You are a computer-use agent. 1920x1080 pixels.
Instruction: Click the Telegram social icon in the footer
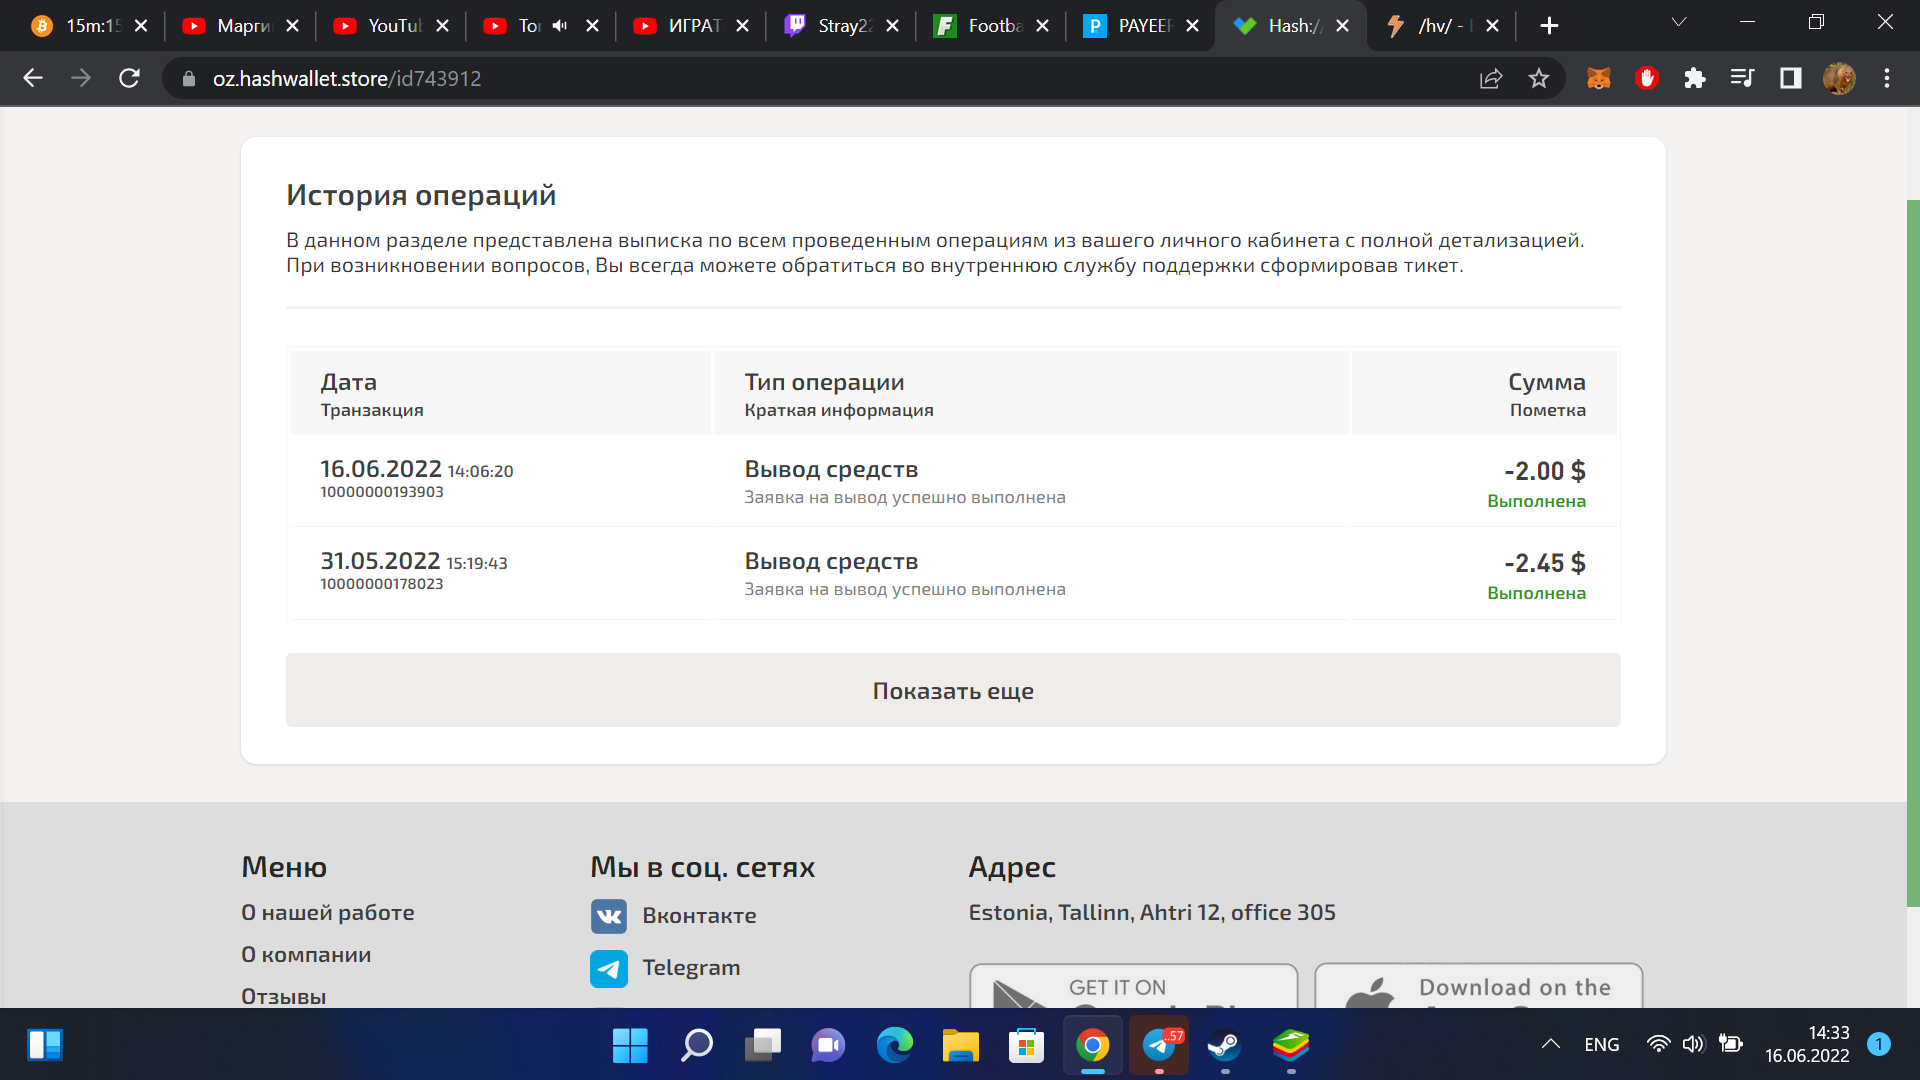[x=609, y=968]
